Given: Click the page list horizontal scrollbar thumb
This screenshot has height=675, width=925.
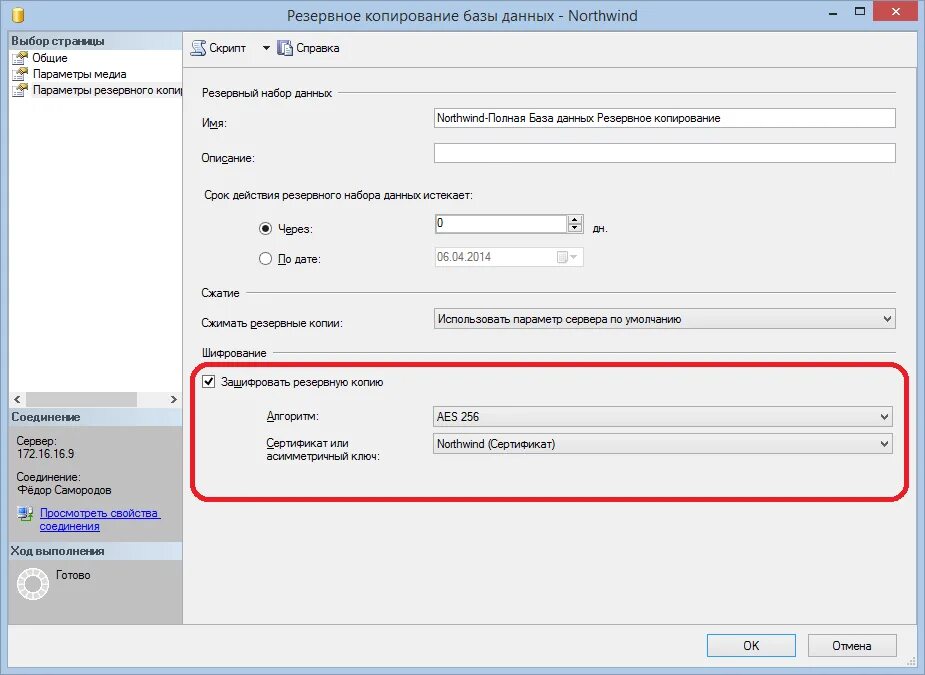Looking at the screenshot, I should [81, 399].
